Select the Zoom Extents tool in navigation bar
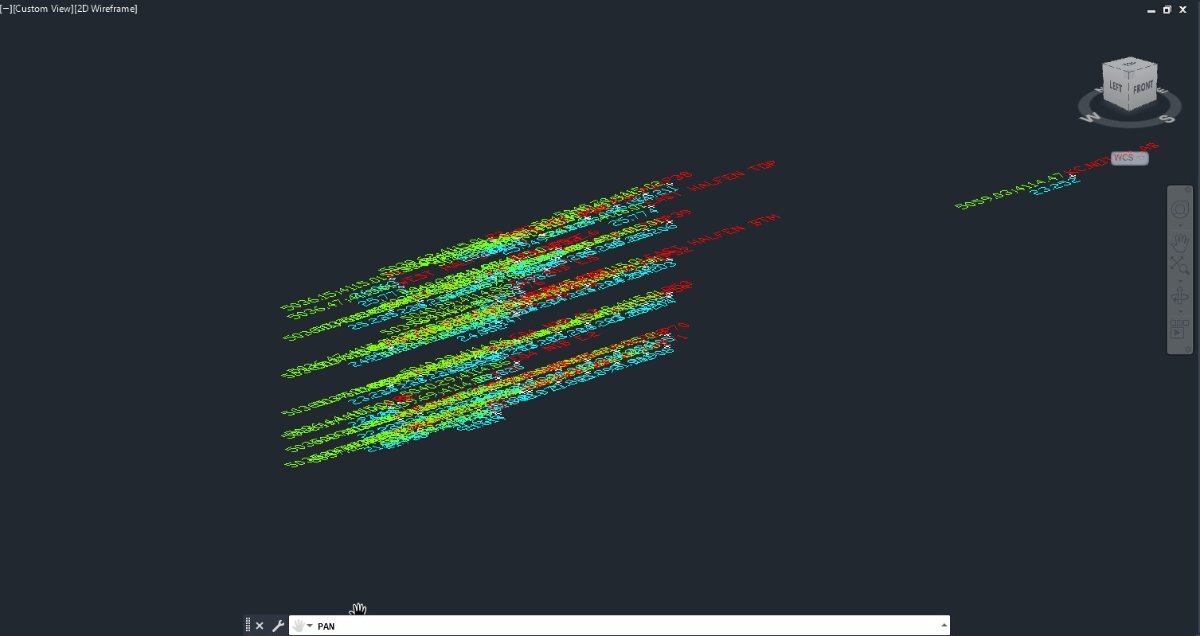Screen dimensions: 1200x636 [x=1180, y=265]
